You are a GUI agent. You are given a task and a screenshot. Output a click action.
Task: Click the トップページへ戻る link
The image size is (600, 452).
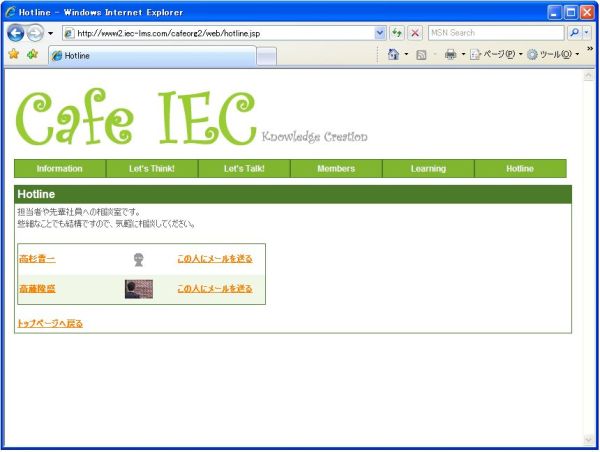pos(50,324)
